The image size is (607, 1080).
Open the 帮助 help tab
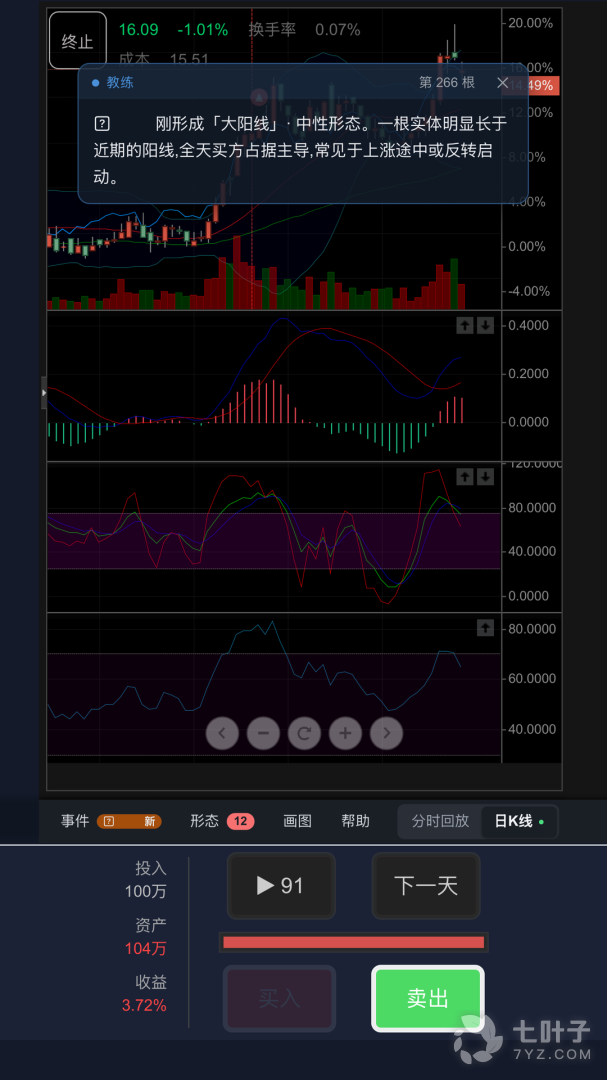coord(356,821)
